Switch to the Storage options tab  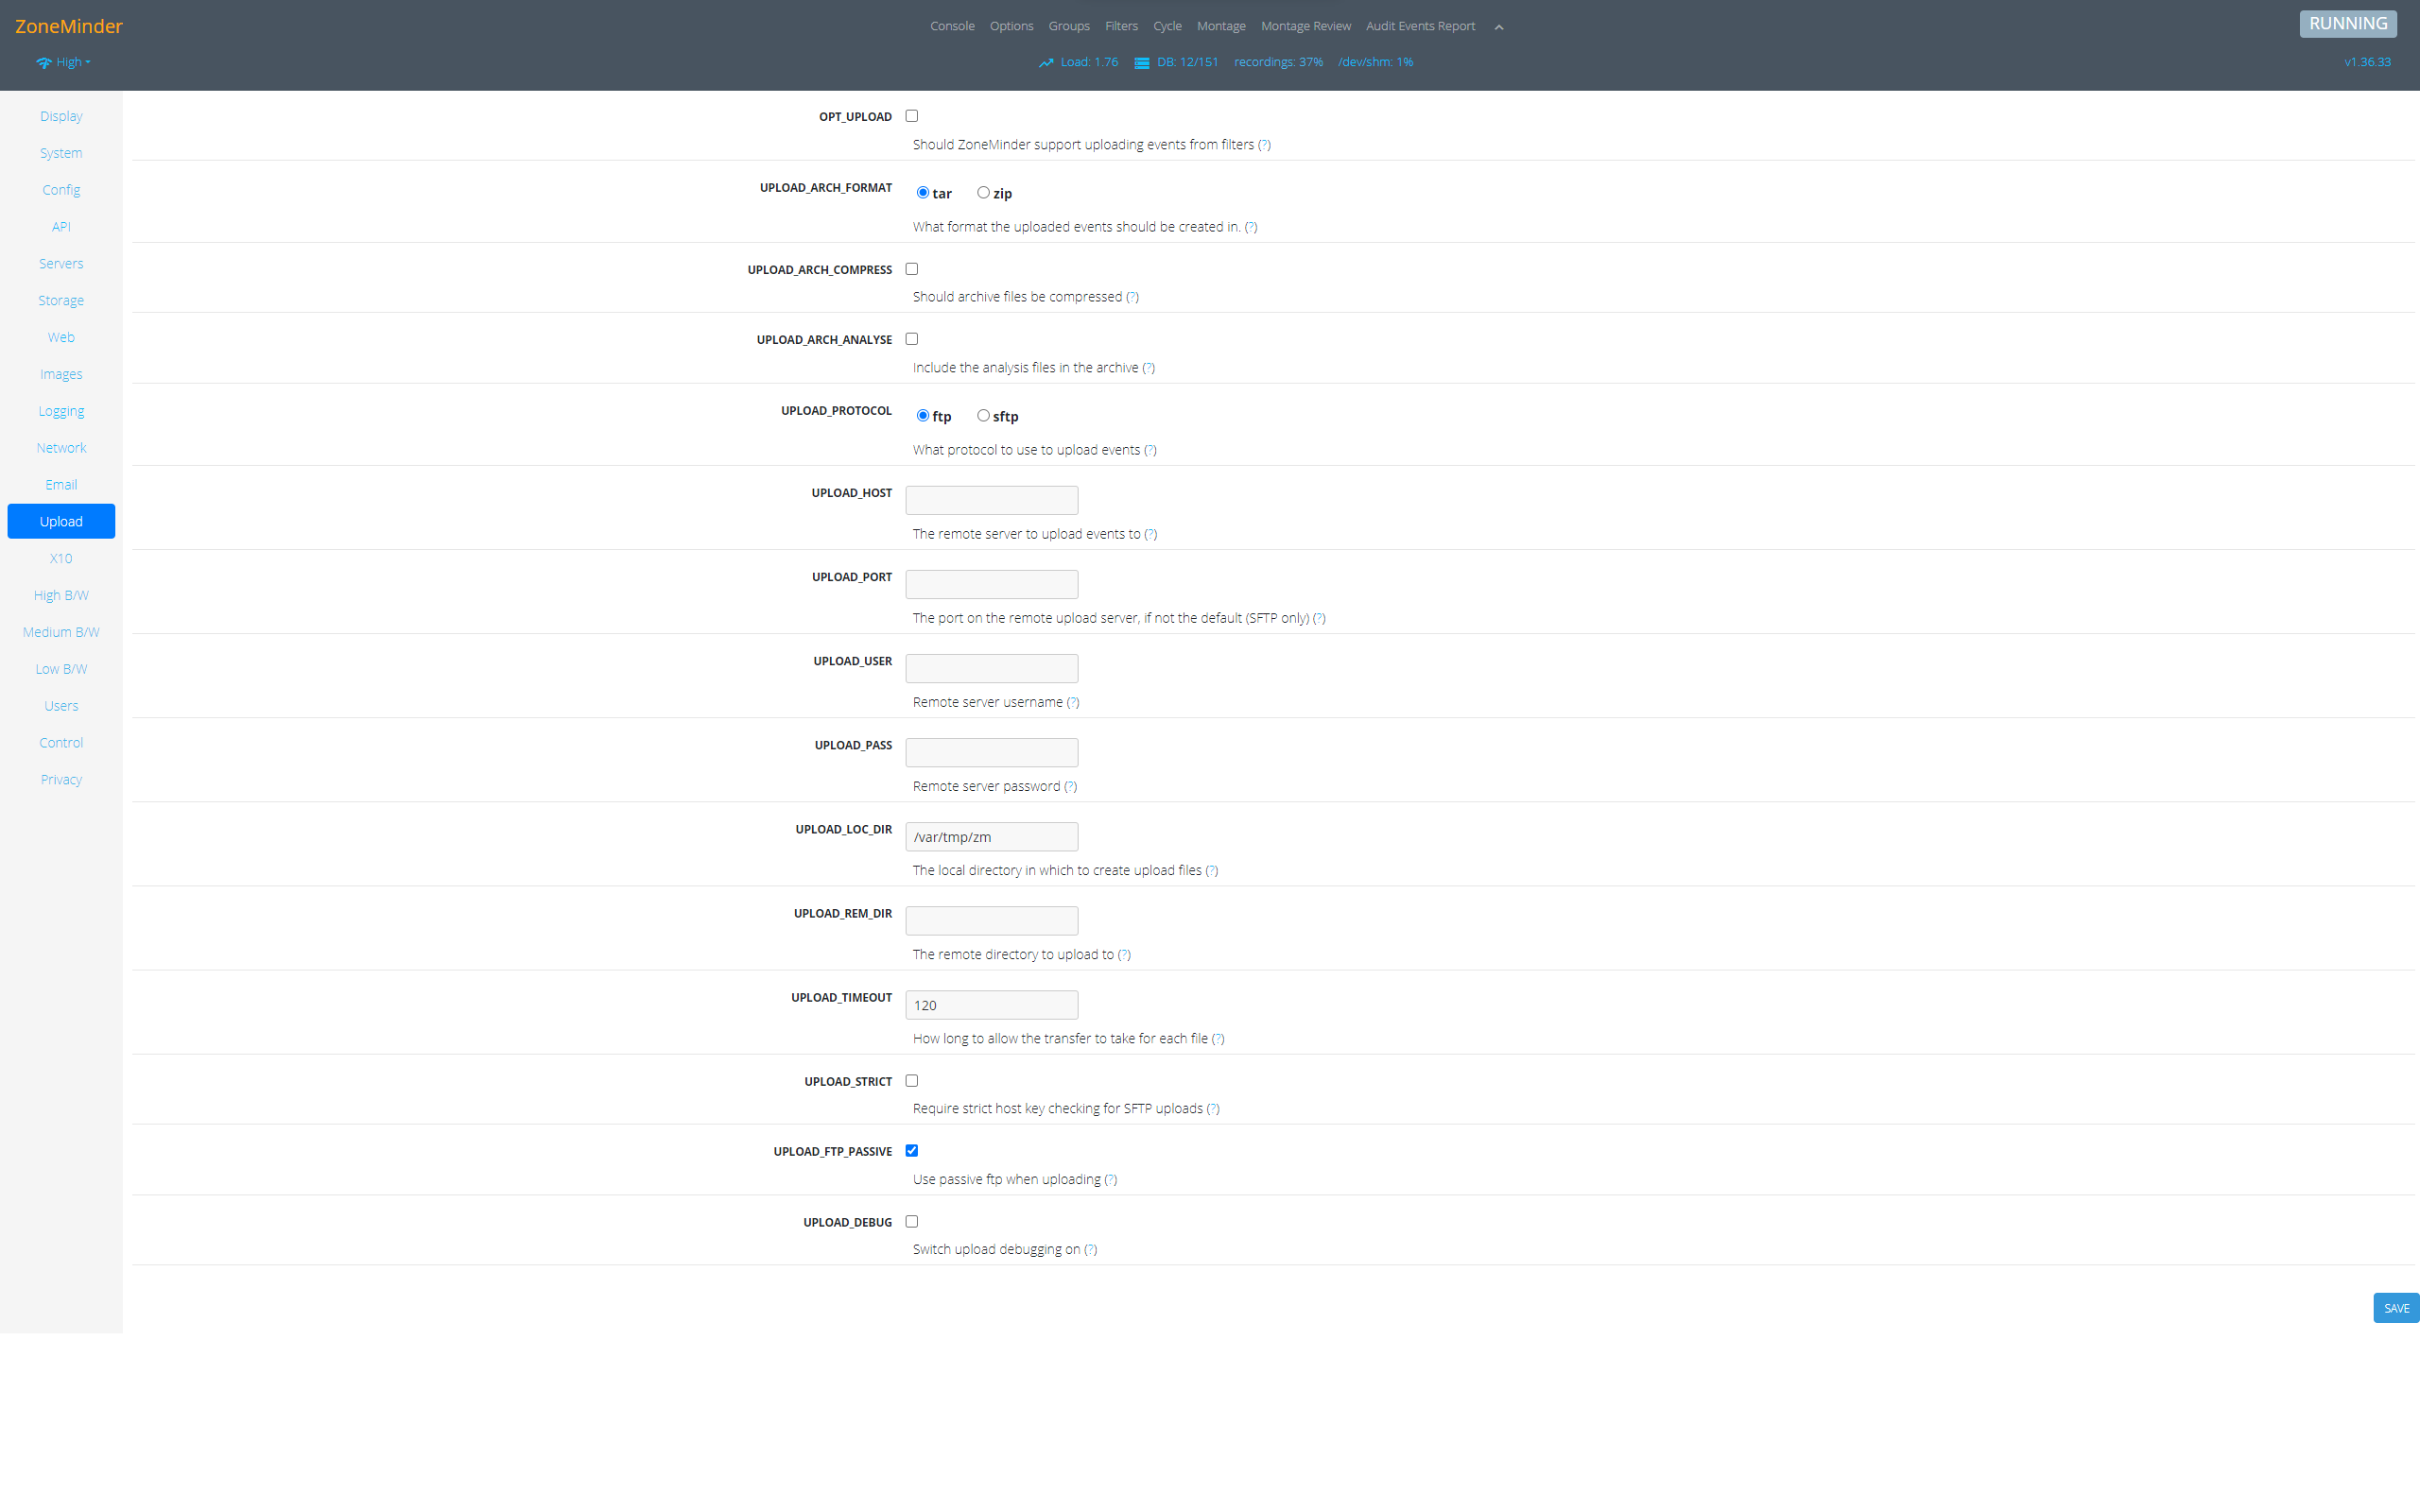[x=61, y=300]
